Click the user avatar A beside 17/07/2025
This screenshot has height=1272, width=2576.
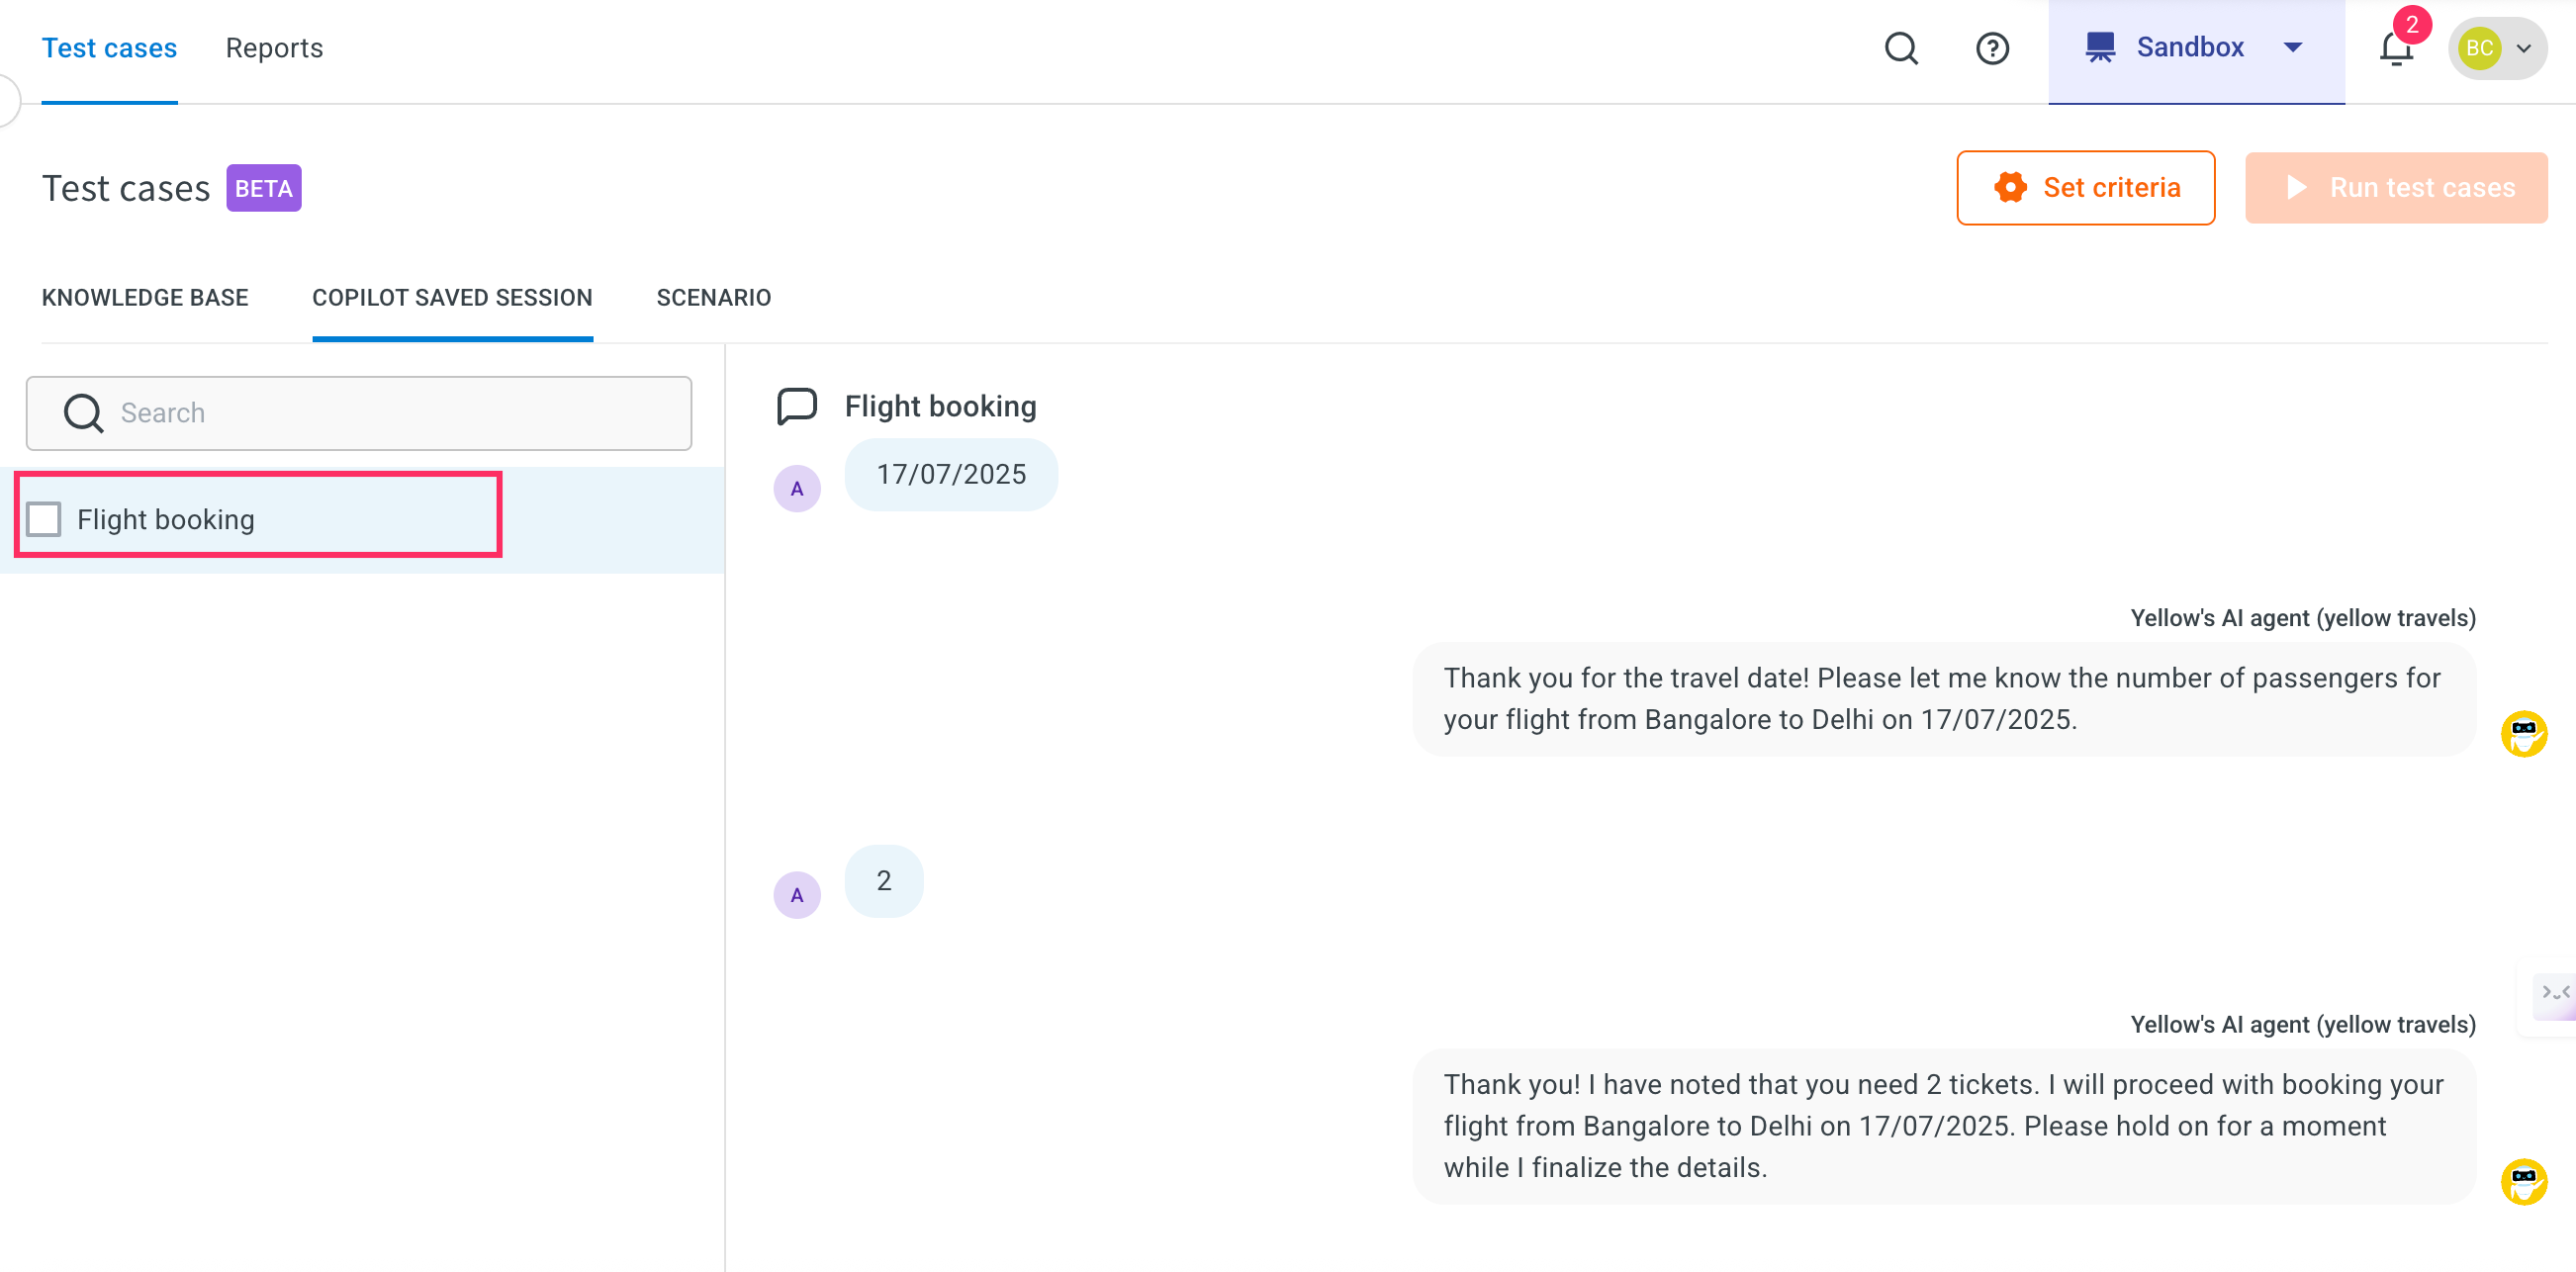(797, 489)
